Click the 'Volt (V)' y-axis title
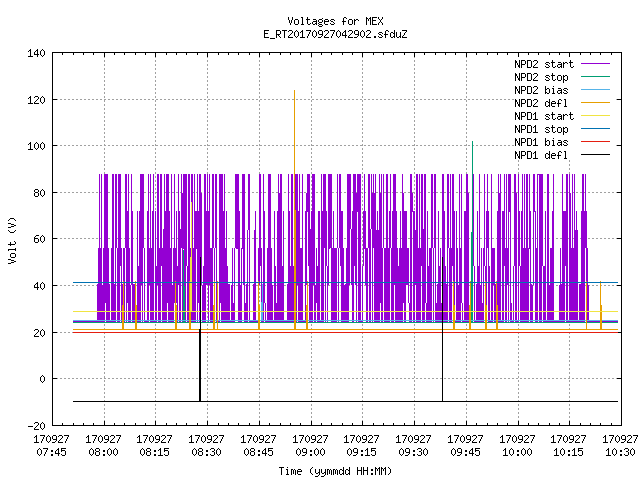This screenshot has height=480, width=640. click(12, 240)
